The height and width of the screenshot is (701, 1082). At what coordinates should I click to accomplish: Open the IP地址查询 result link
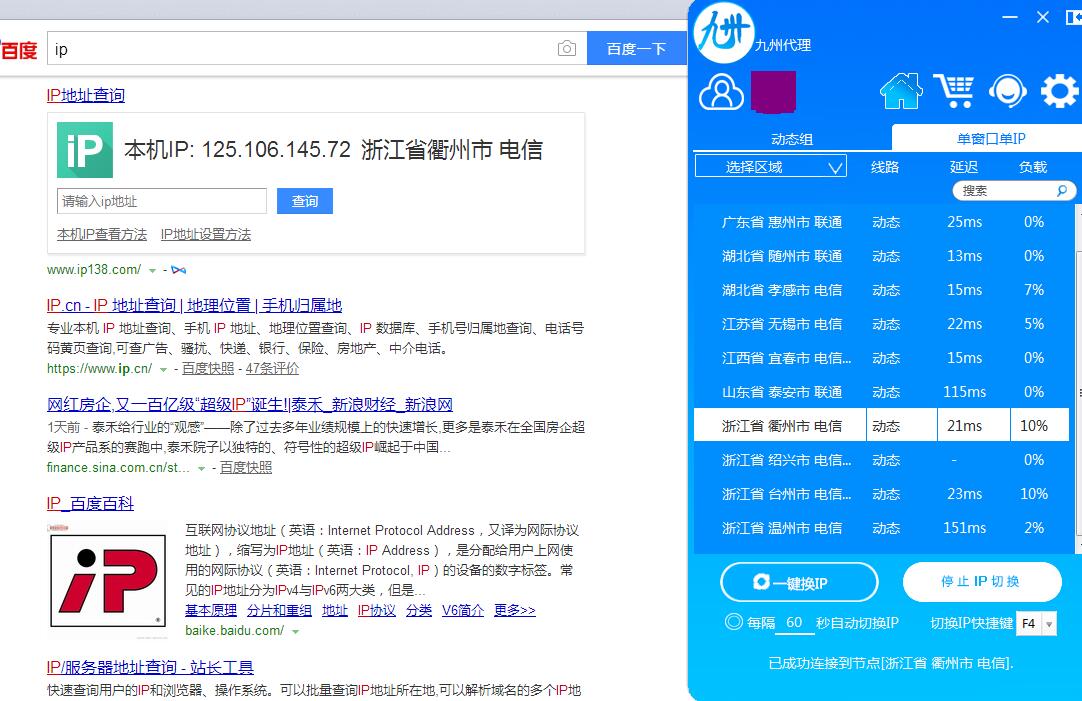(86, 95)
